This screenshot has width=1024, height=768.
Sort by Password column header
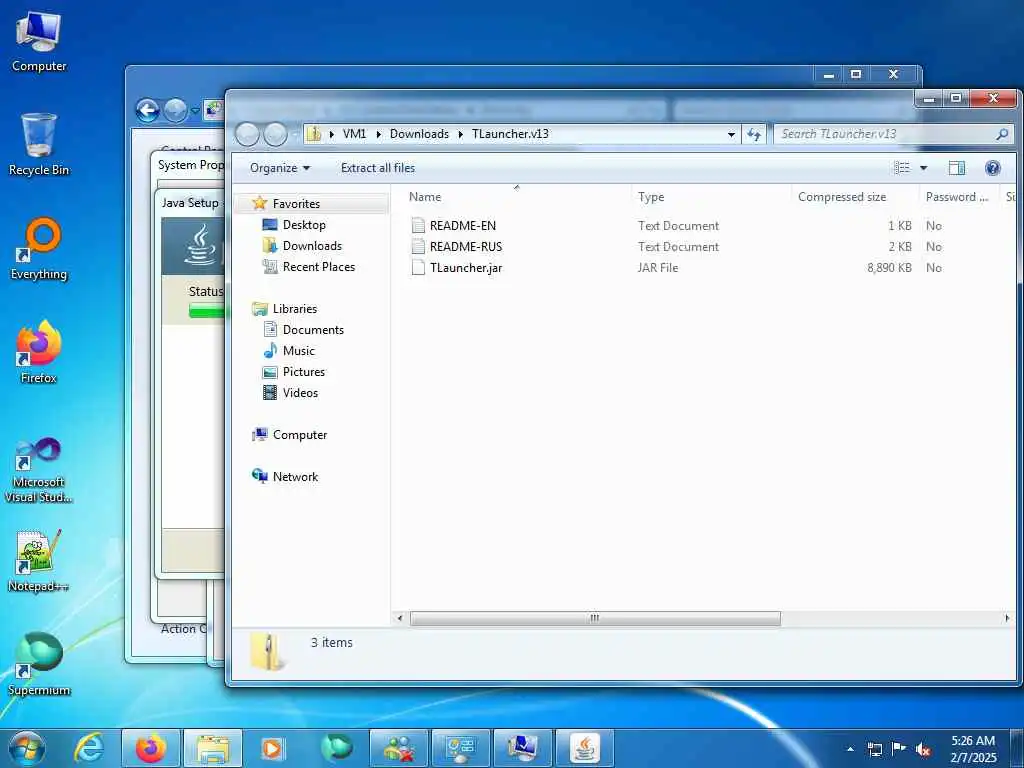click(957, 197)
